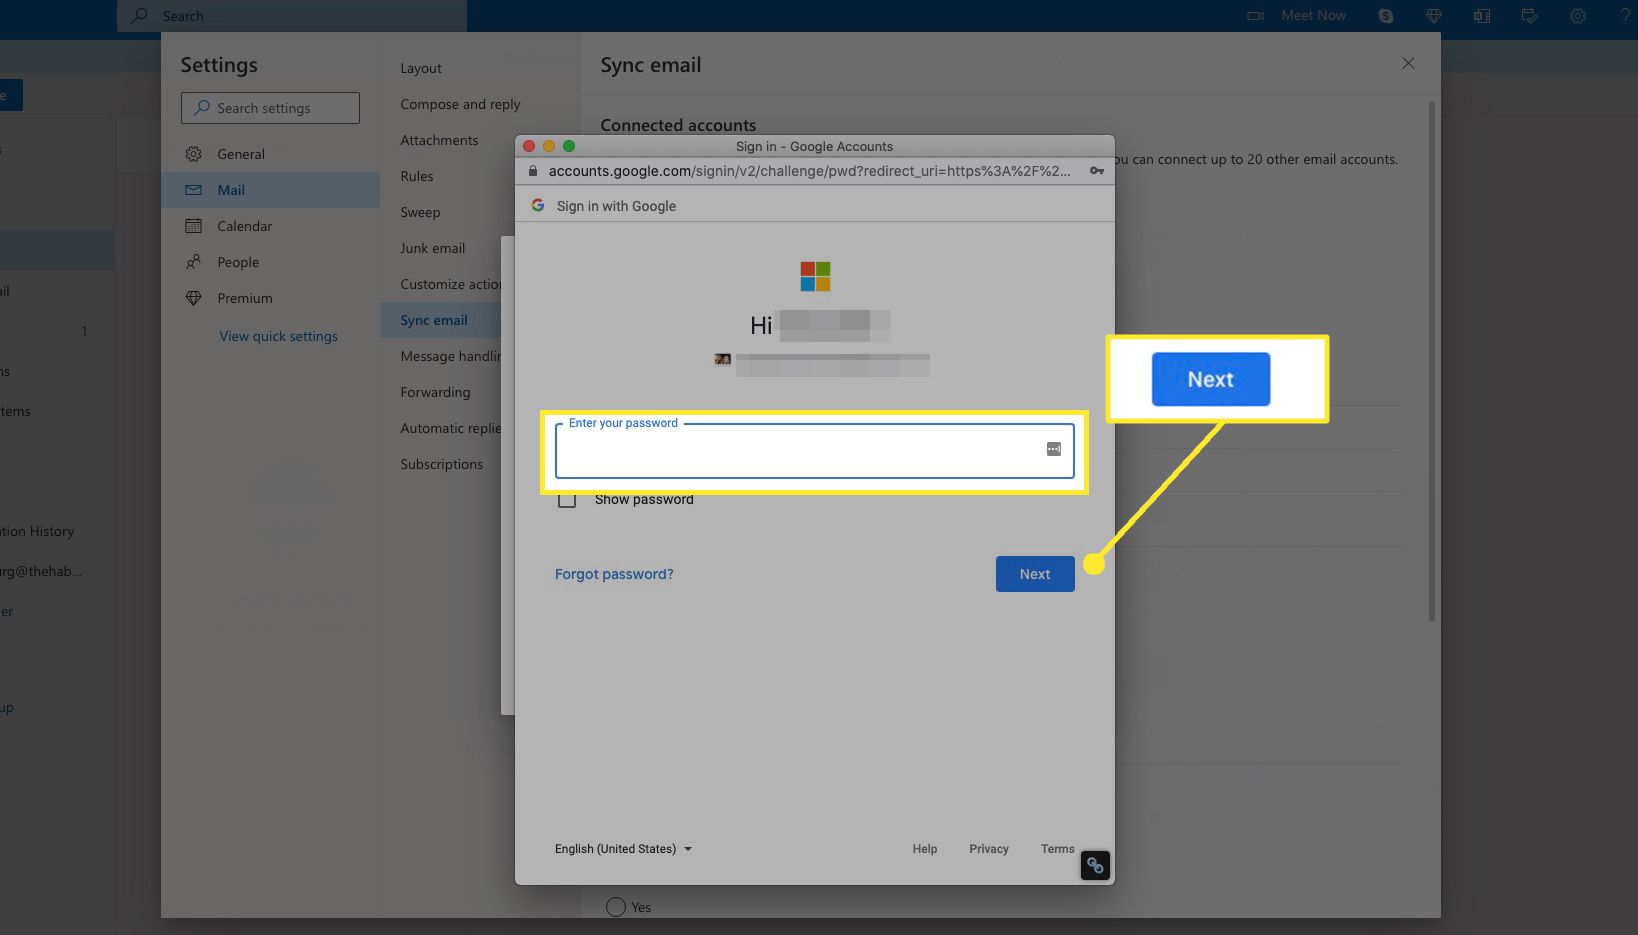Click the link icon at popup corner
This screenshot has height=935, width=1638.
tap(1095, 865)
